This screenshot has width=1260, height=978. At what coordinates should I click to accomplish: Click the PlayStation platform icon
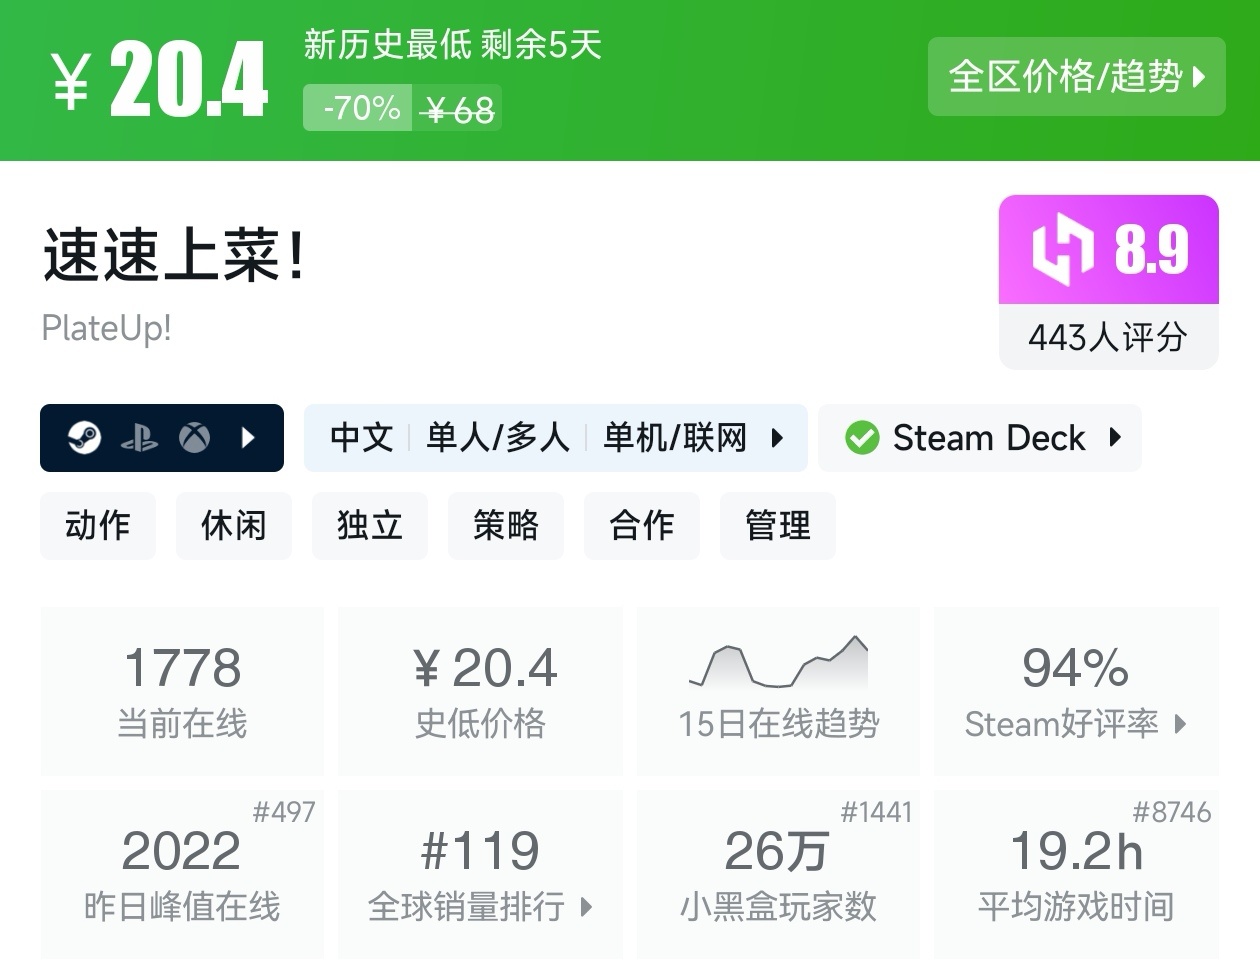pyautogui.click(x=139, y=438)
